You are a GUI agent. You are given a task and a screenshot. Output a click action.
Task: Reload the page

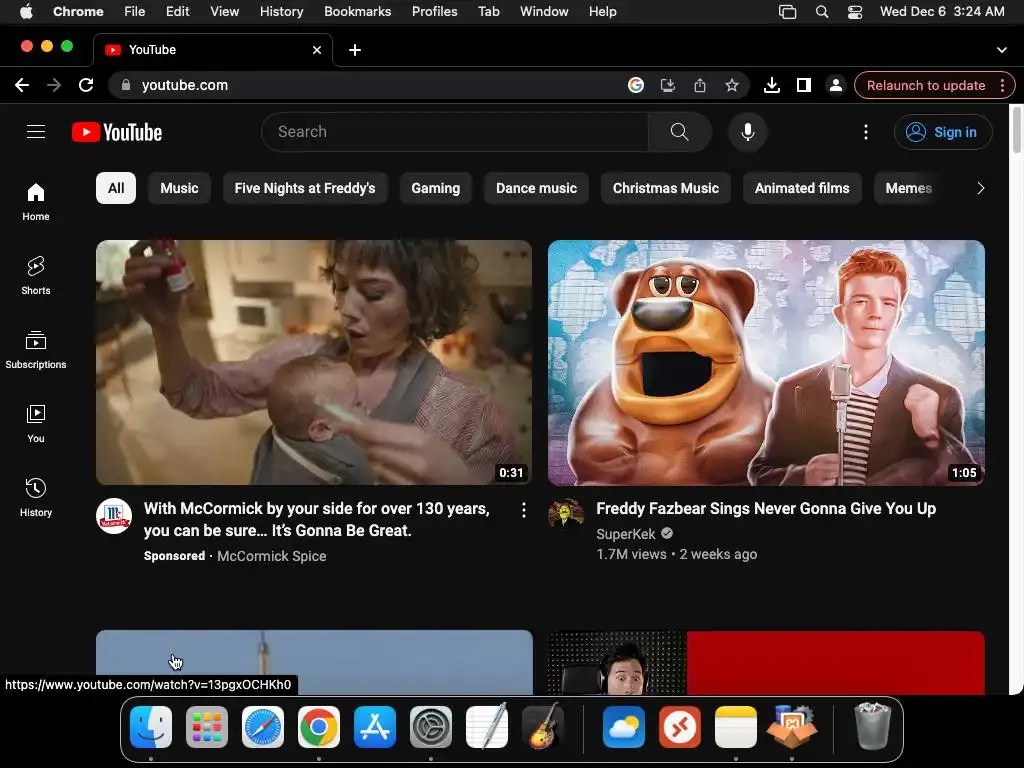pos(86,85)
